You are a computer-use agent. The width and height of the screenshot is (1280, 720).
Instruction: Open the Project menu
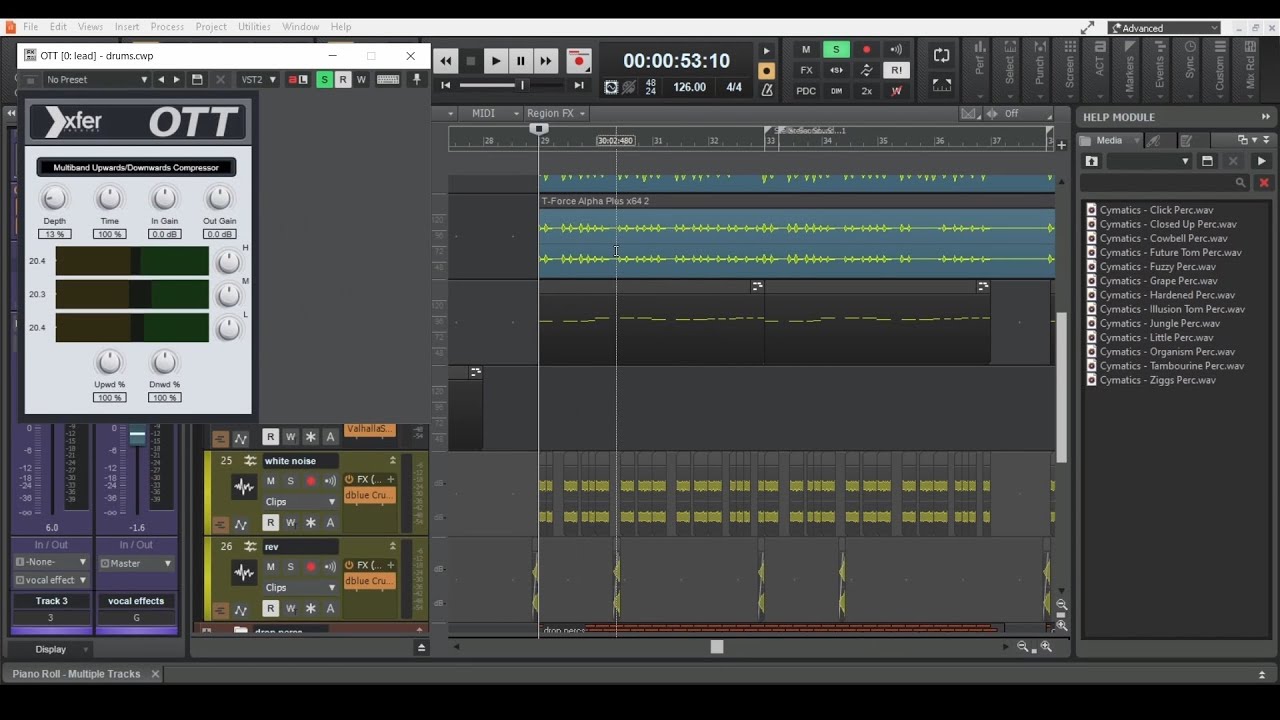point(210,27)
